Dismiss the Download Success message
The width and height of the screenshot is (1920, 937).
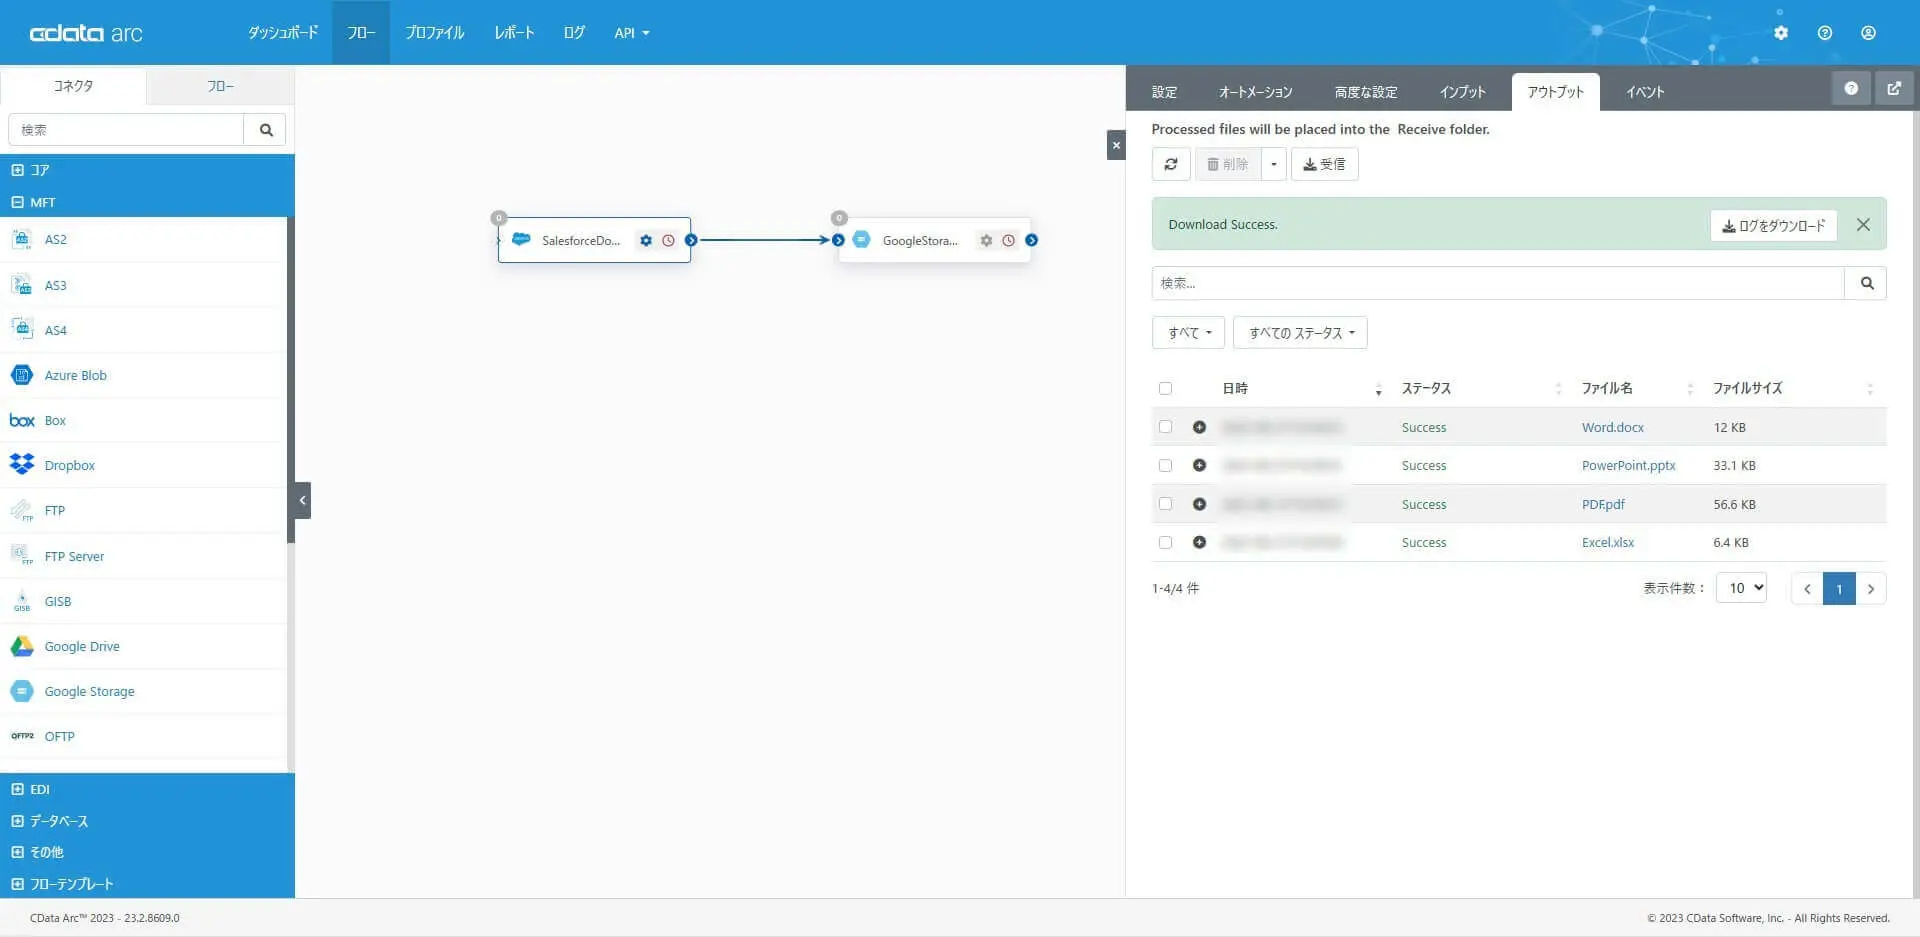click(1863, 225)
